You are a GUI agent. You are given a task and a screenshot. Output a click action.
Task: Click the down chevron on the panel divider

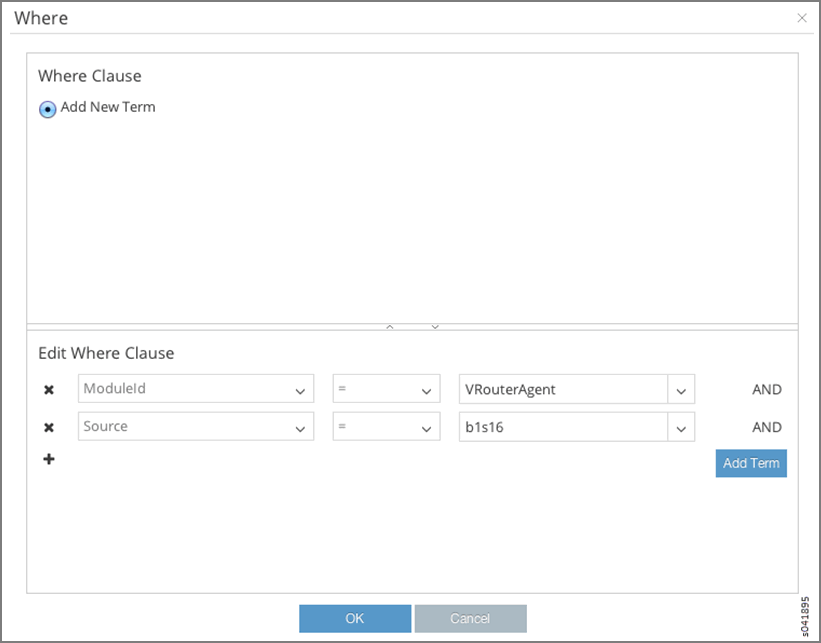pos(435,327)
